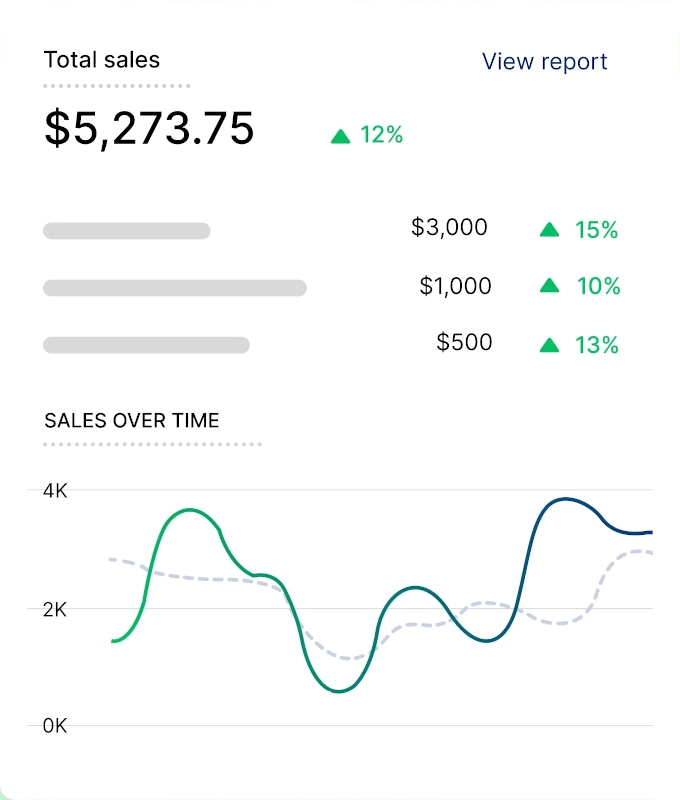Click the Total sales heading

tap(101, 59)
